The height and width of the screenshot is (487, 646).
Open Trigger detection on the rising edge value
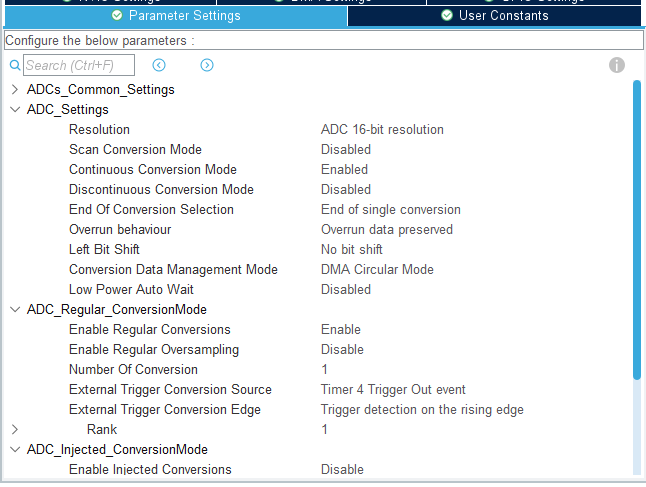422,410
